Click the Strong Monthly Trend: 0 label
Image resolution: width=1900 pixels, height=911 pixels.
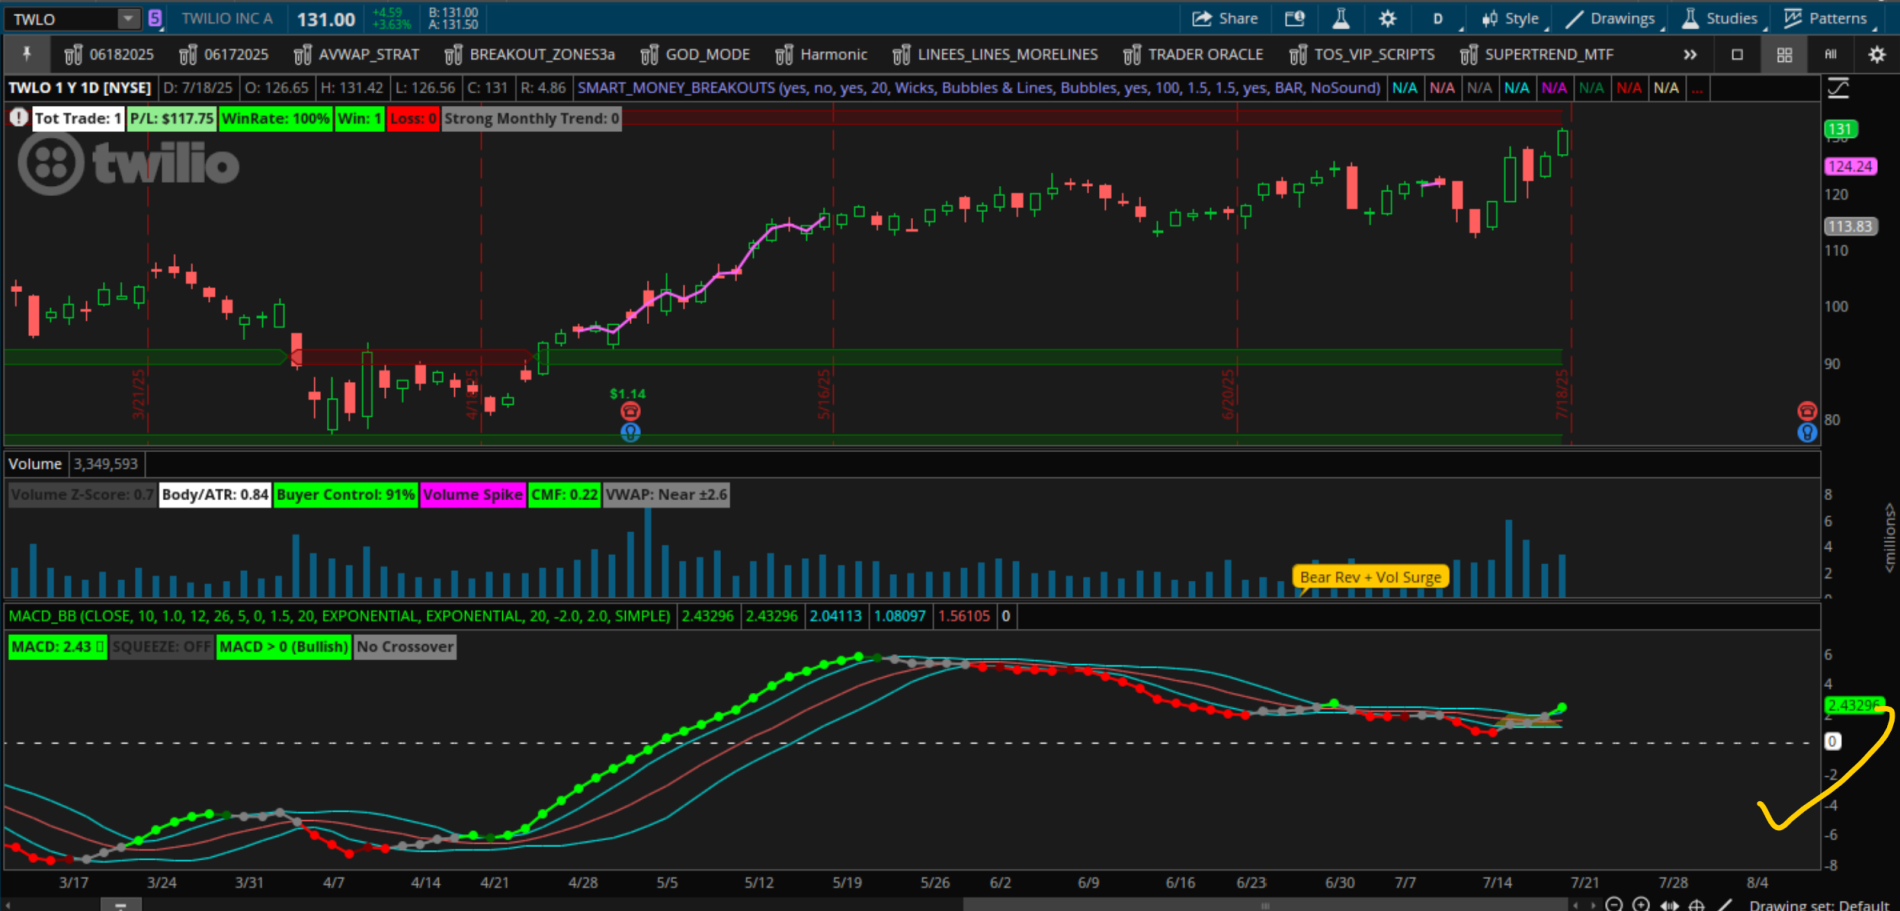pos(531,118)
